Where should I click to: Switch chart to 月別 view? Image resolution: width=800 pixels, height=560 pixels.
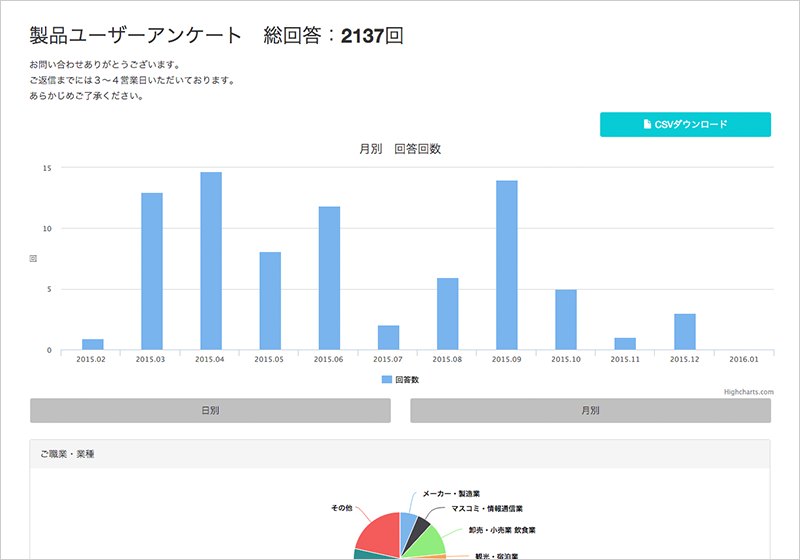pyautogui.click(x=590, y=411)
